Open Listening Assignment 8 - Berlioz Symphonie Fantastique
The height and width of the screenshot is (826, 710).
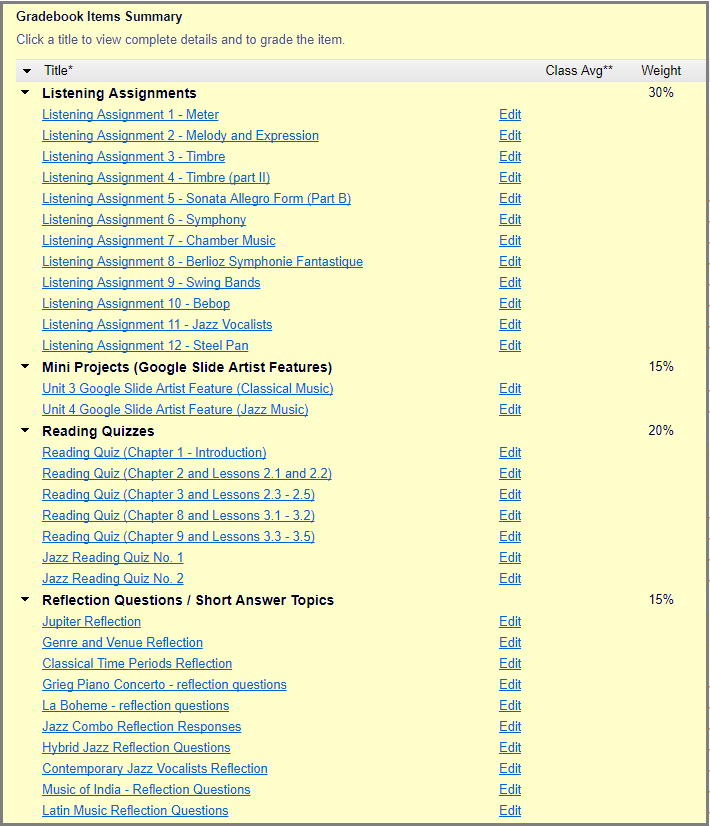click(x=202, y=262)
